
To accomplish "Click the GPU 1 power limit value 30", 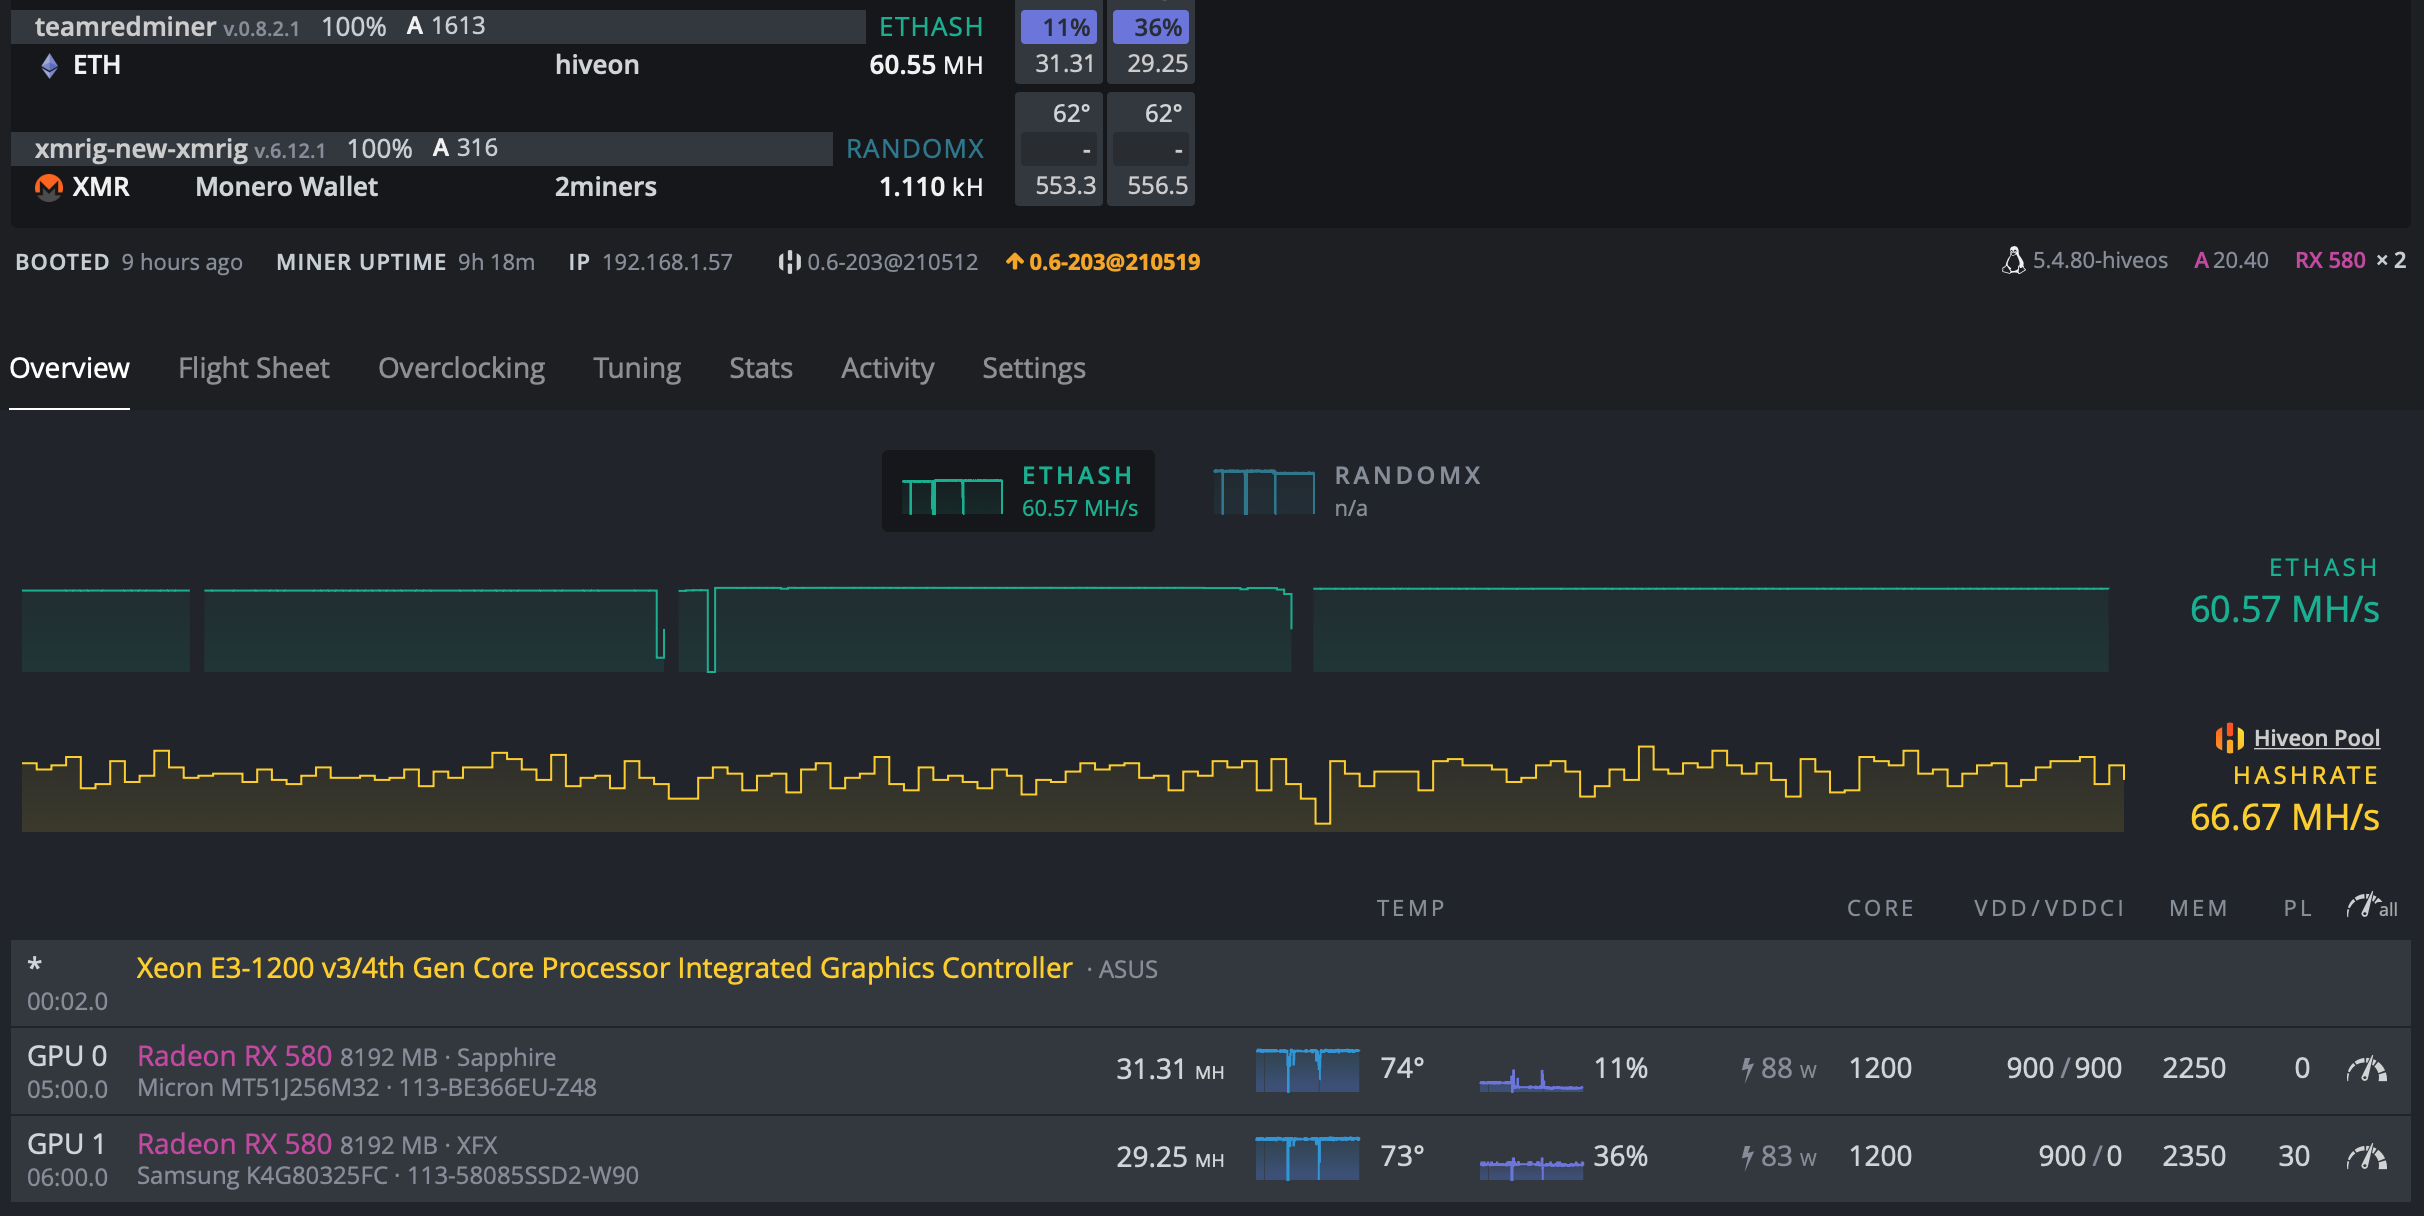I will pyautogui.click(x=2294, y=1156).
